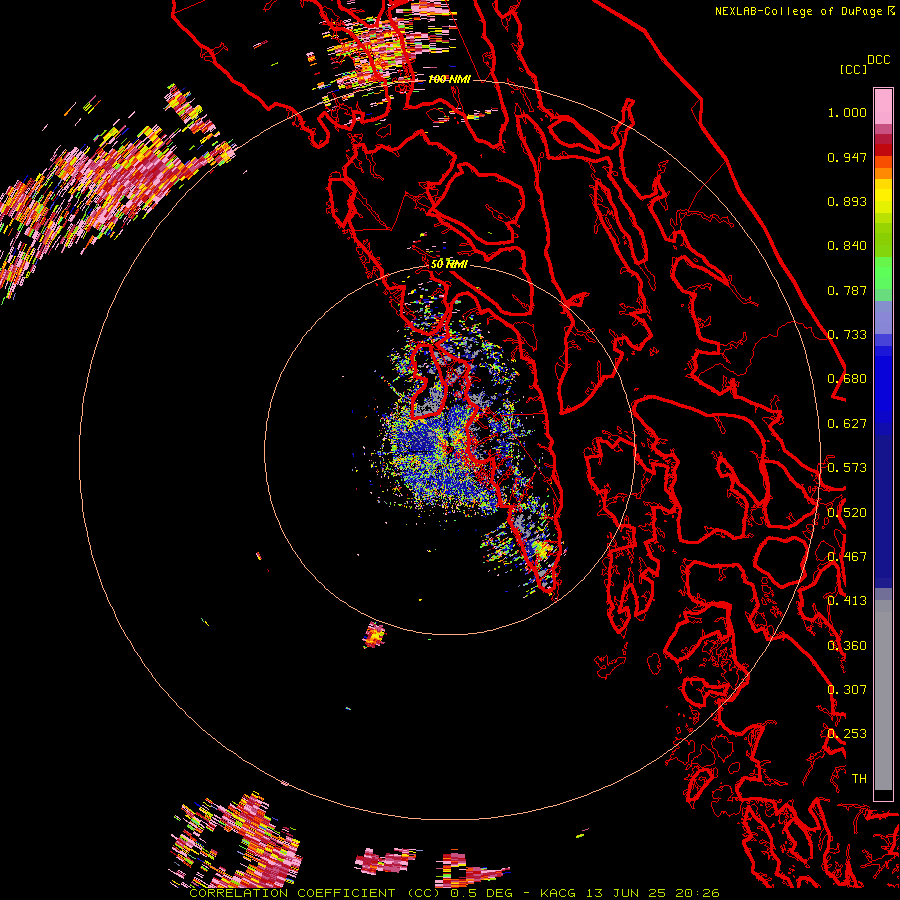Select the 0.893 legend value
Screen dimensions: 900x900
847,201
